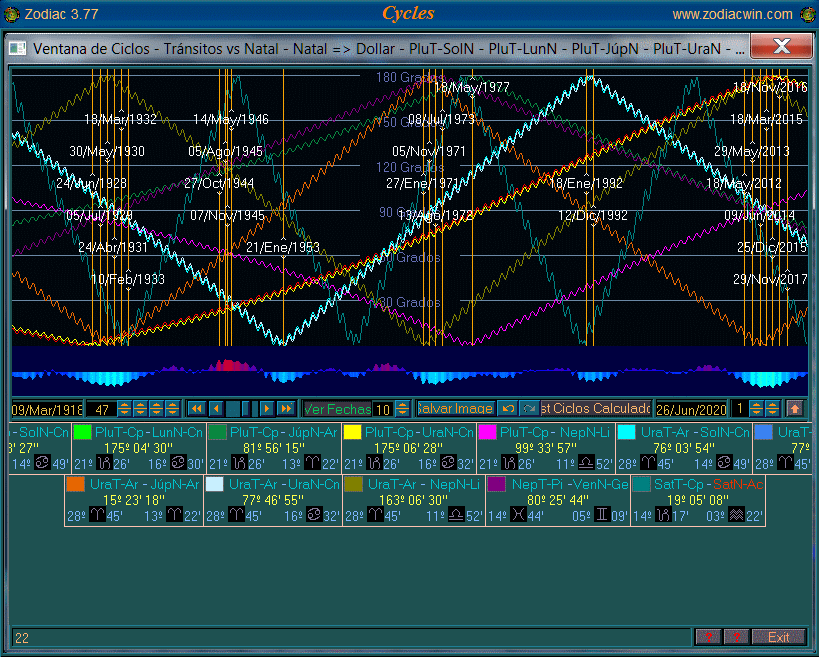
Task: Click the Cancer glyph in the PluT-Cp LunN-Cn cell
Action: click(x=178, y=463)
